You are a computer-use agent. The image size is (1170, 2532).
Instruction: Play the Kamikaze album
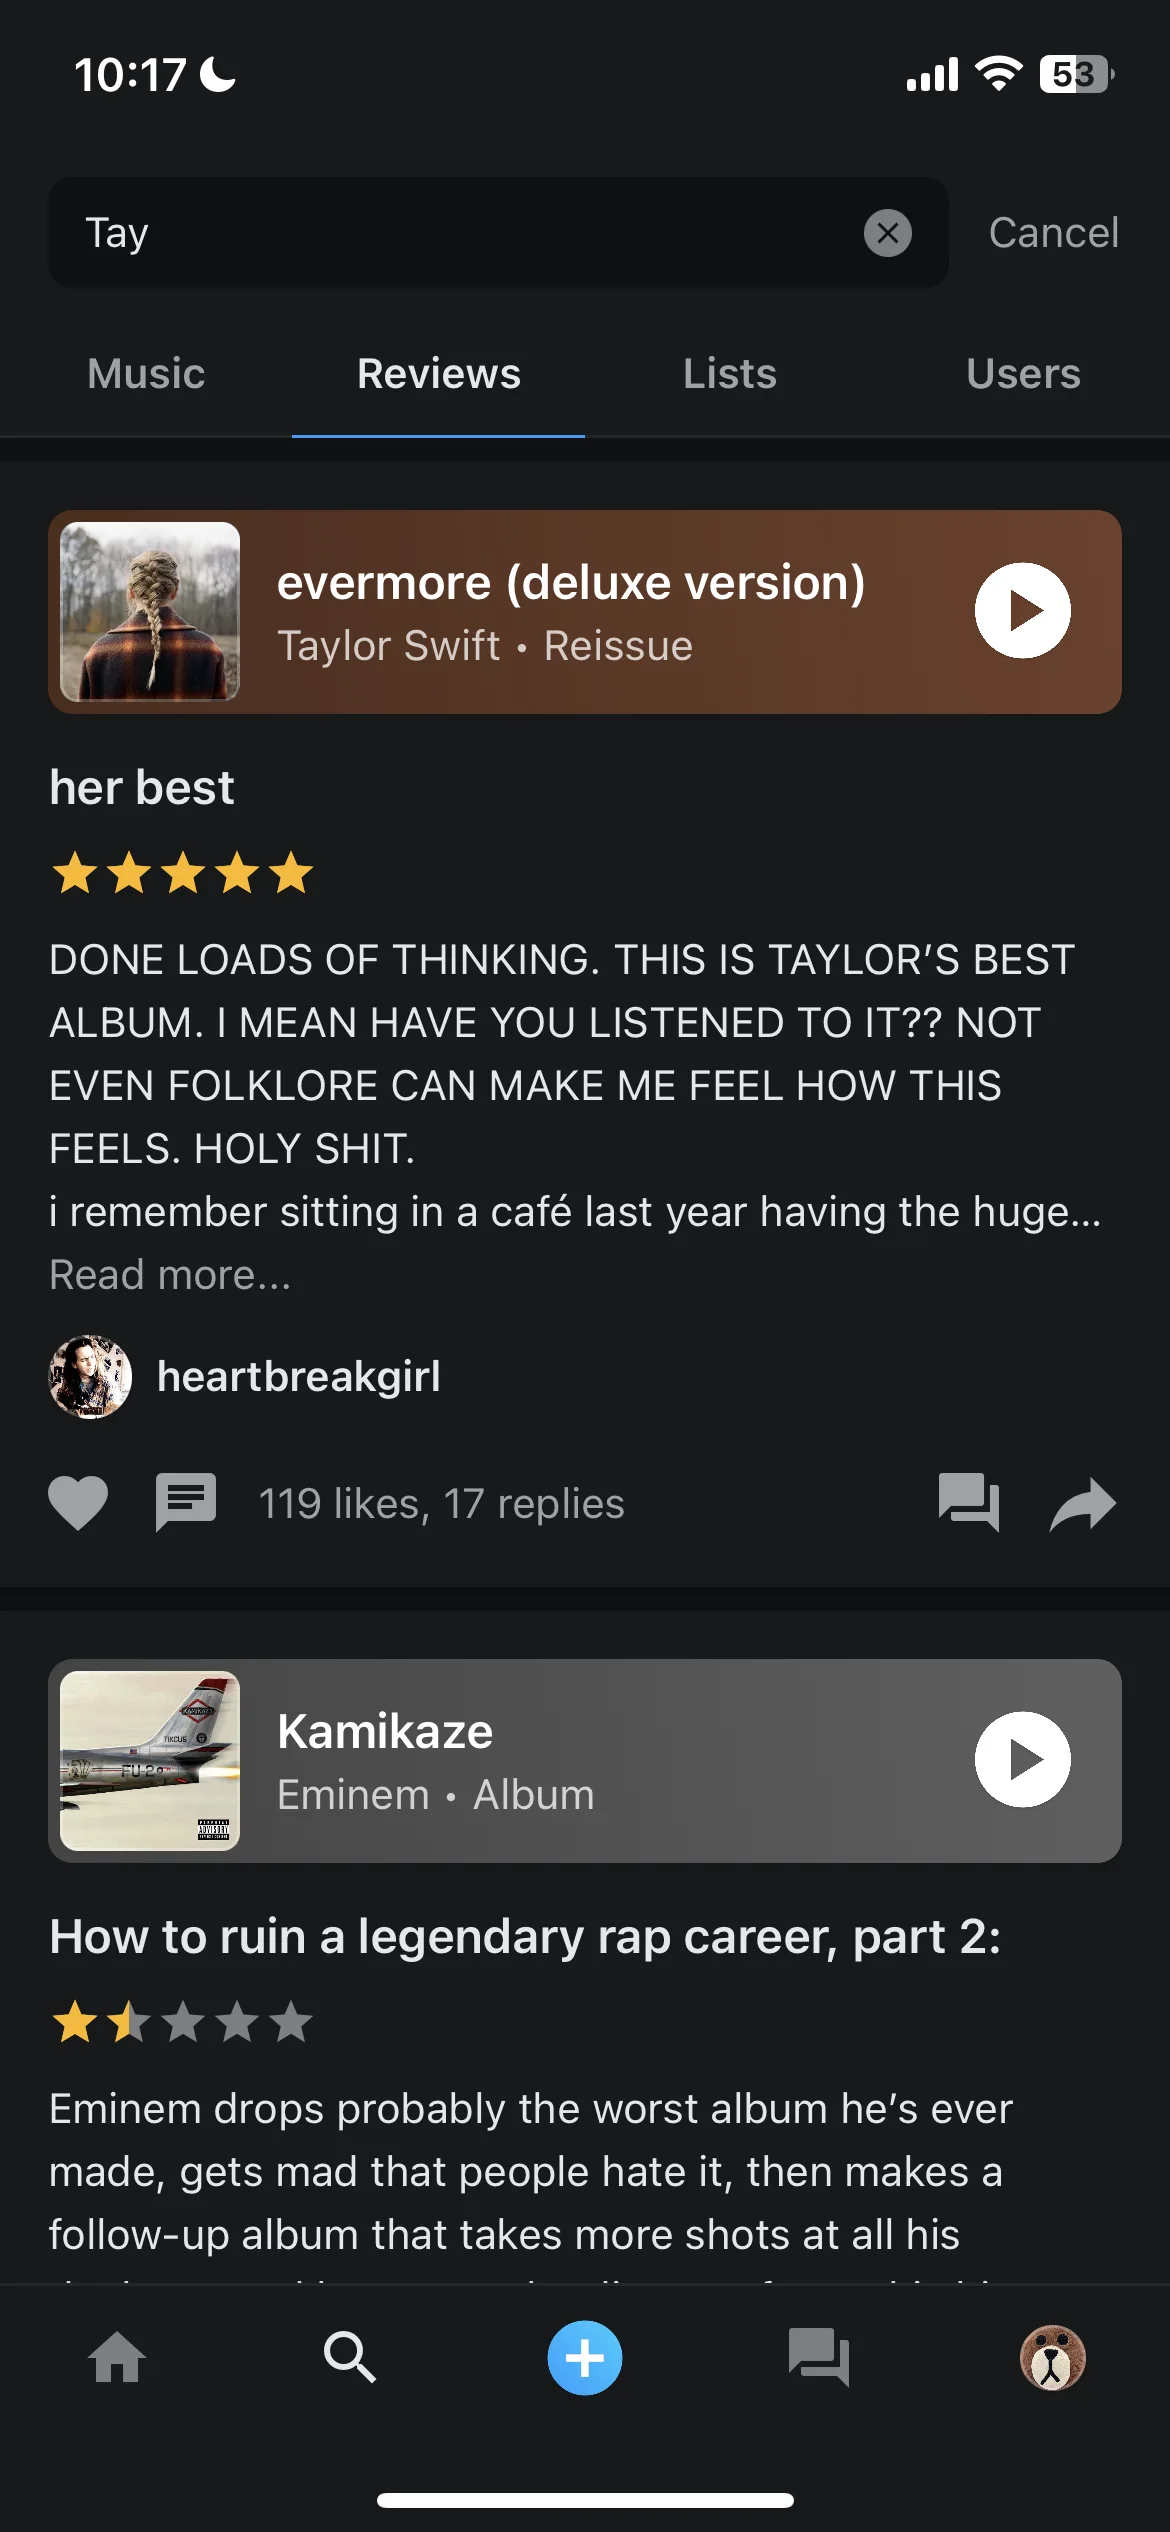(1022, 1760)
